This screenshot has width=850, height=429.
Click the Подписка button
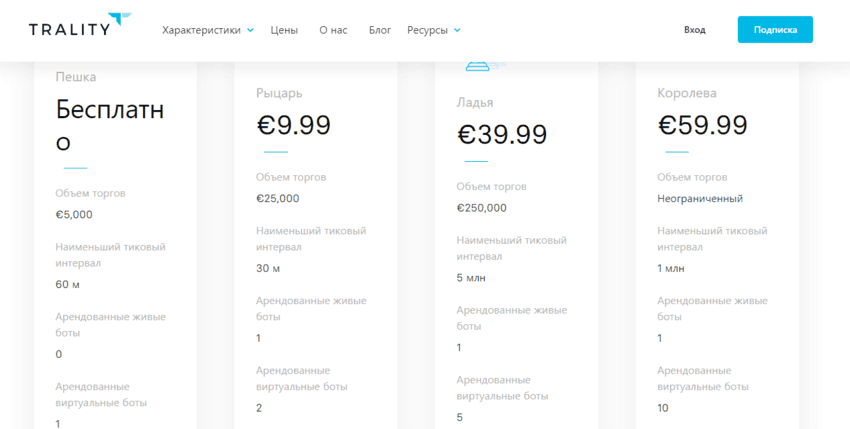coord(775,30)
